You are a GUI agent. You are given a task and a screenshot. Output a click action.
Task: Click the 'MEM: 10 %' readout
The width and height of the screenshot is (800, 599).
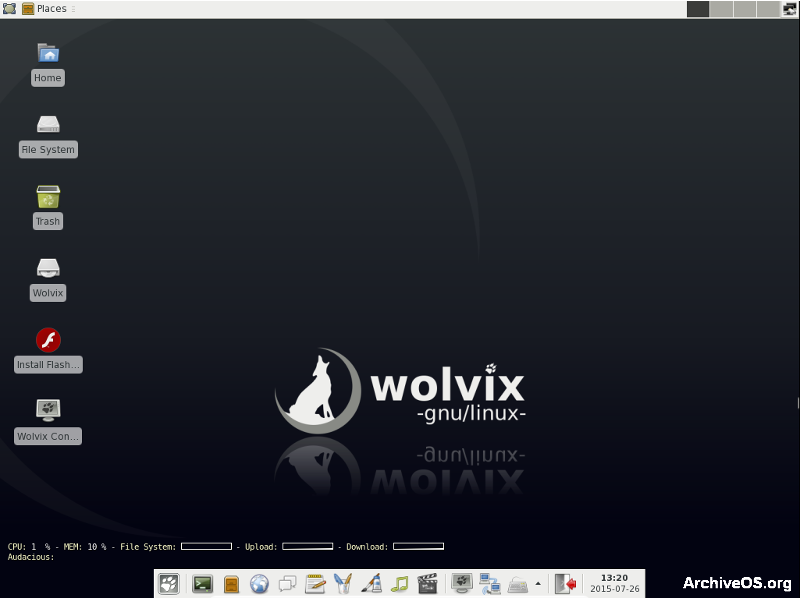pyautogui.click(x=85, y=546)
